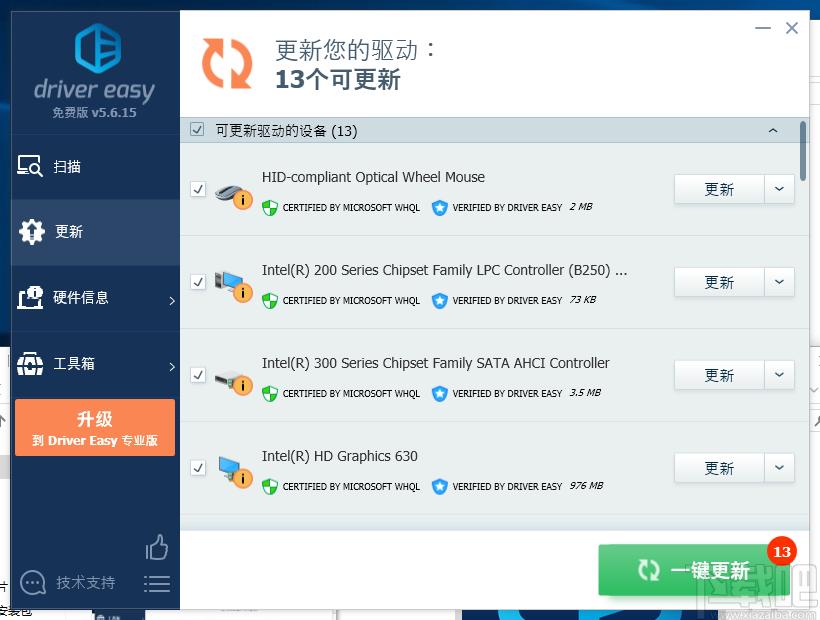
Task: Click the LPC Controller device icon
Action: 233,286
